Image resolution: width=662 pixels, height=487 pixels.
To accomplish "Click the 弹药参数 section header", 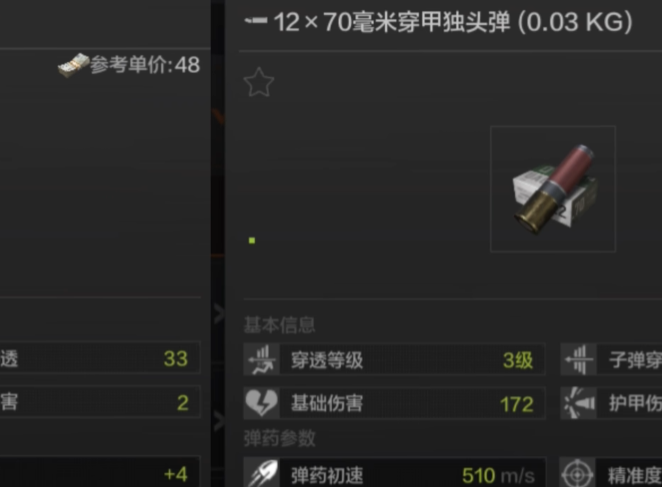I will 279,438.
